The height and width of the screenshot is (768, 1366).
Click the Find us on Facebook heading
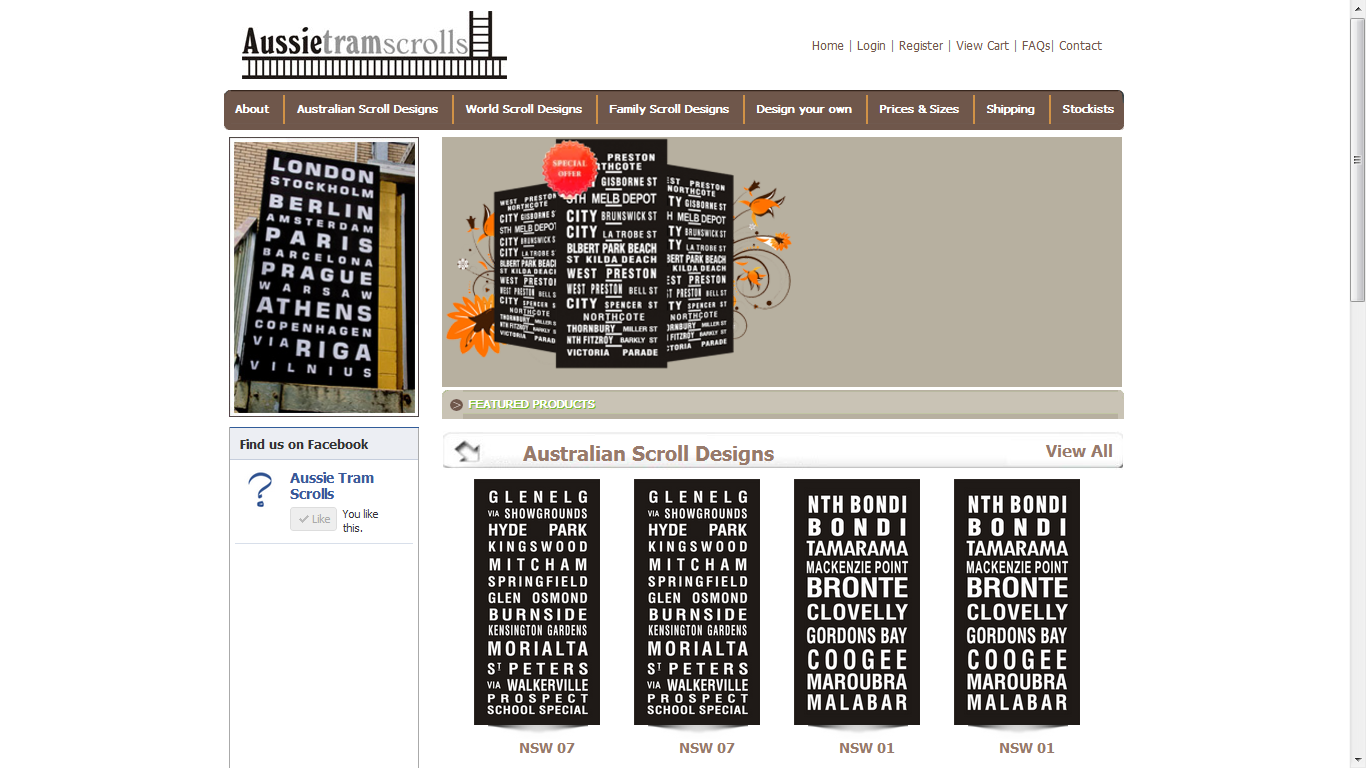click(x=304, y=444)
